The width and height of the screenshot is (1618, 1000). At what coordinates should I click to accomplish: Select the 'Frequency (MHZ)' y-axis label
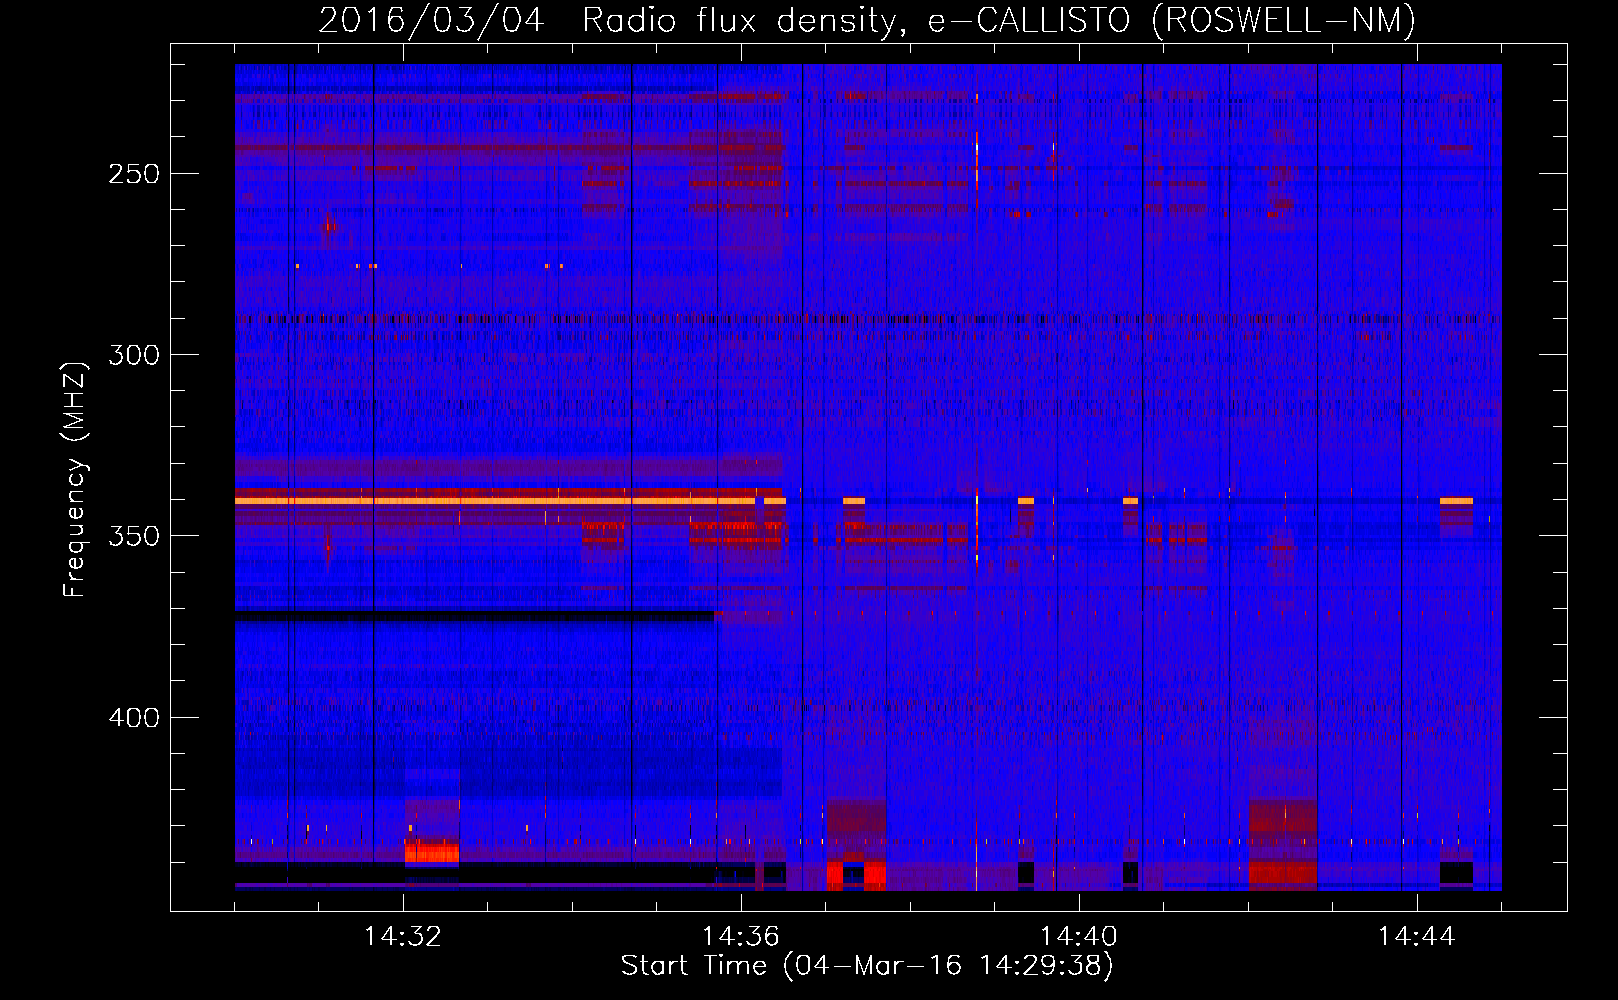[x=75, y=480]
